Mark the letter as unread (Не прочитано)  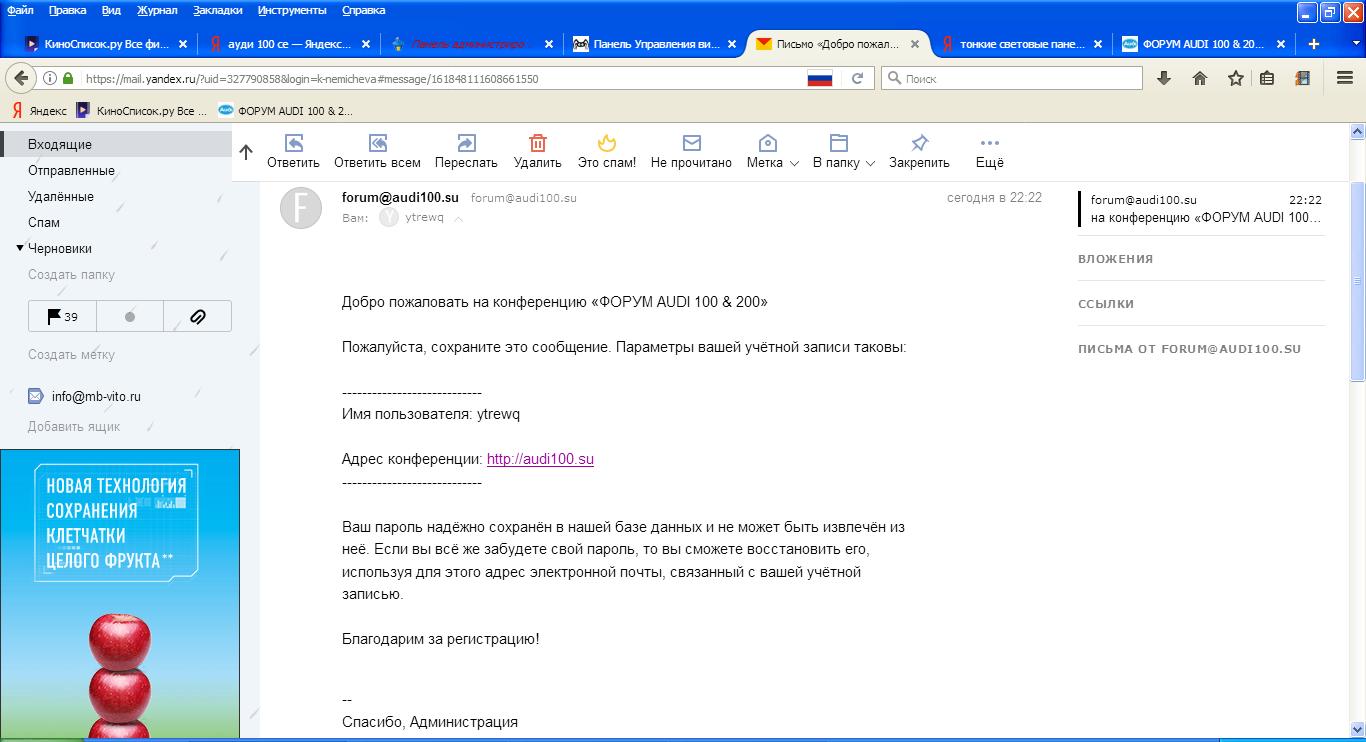coord(691,143)
